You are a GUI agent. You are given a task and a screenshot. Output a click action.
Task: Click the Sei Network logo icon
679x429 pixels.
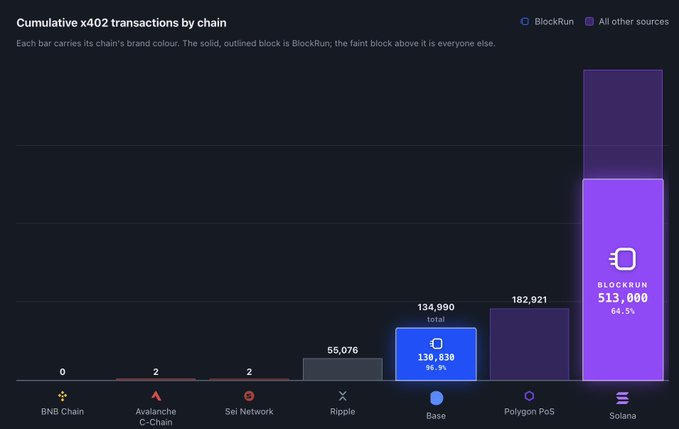point(249,396)
